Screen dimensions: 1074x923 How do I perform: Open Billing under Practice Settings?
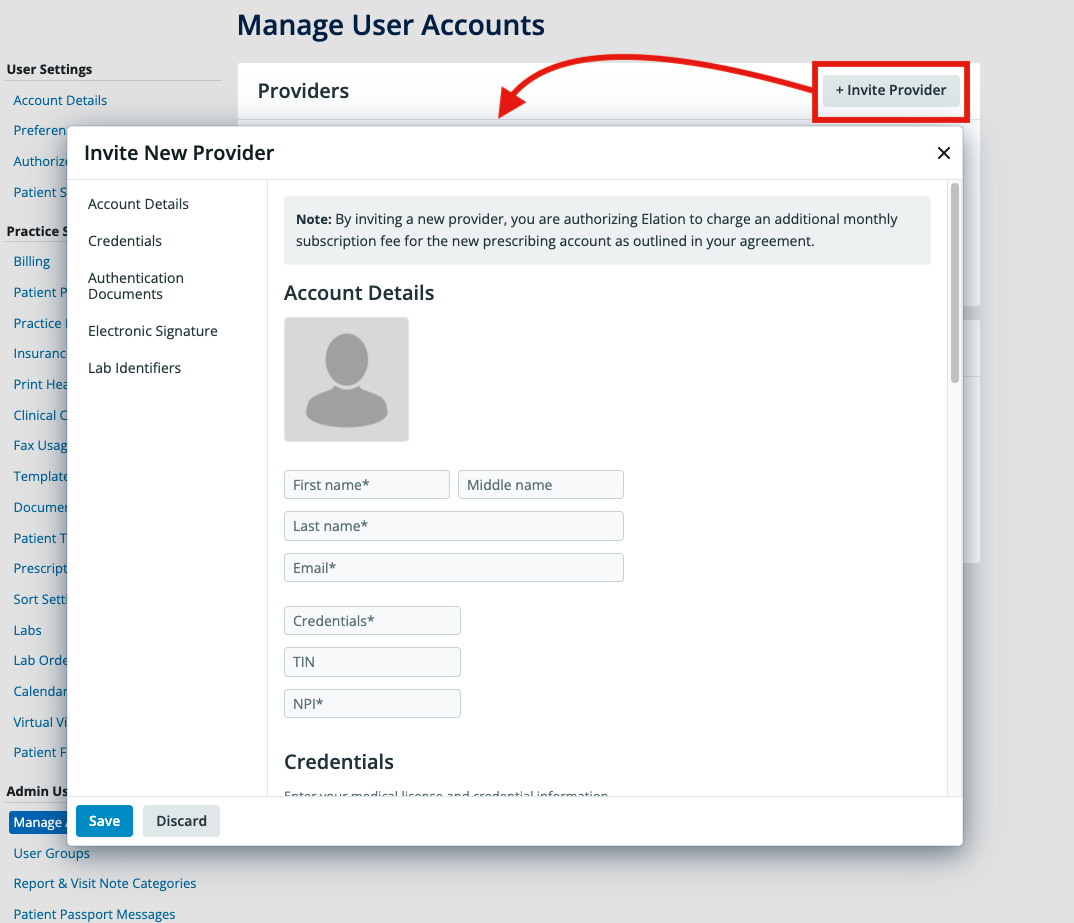[x=33, y=261]
